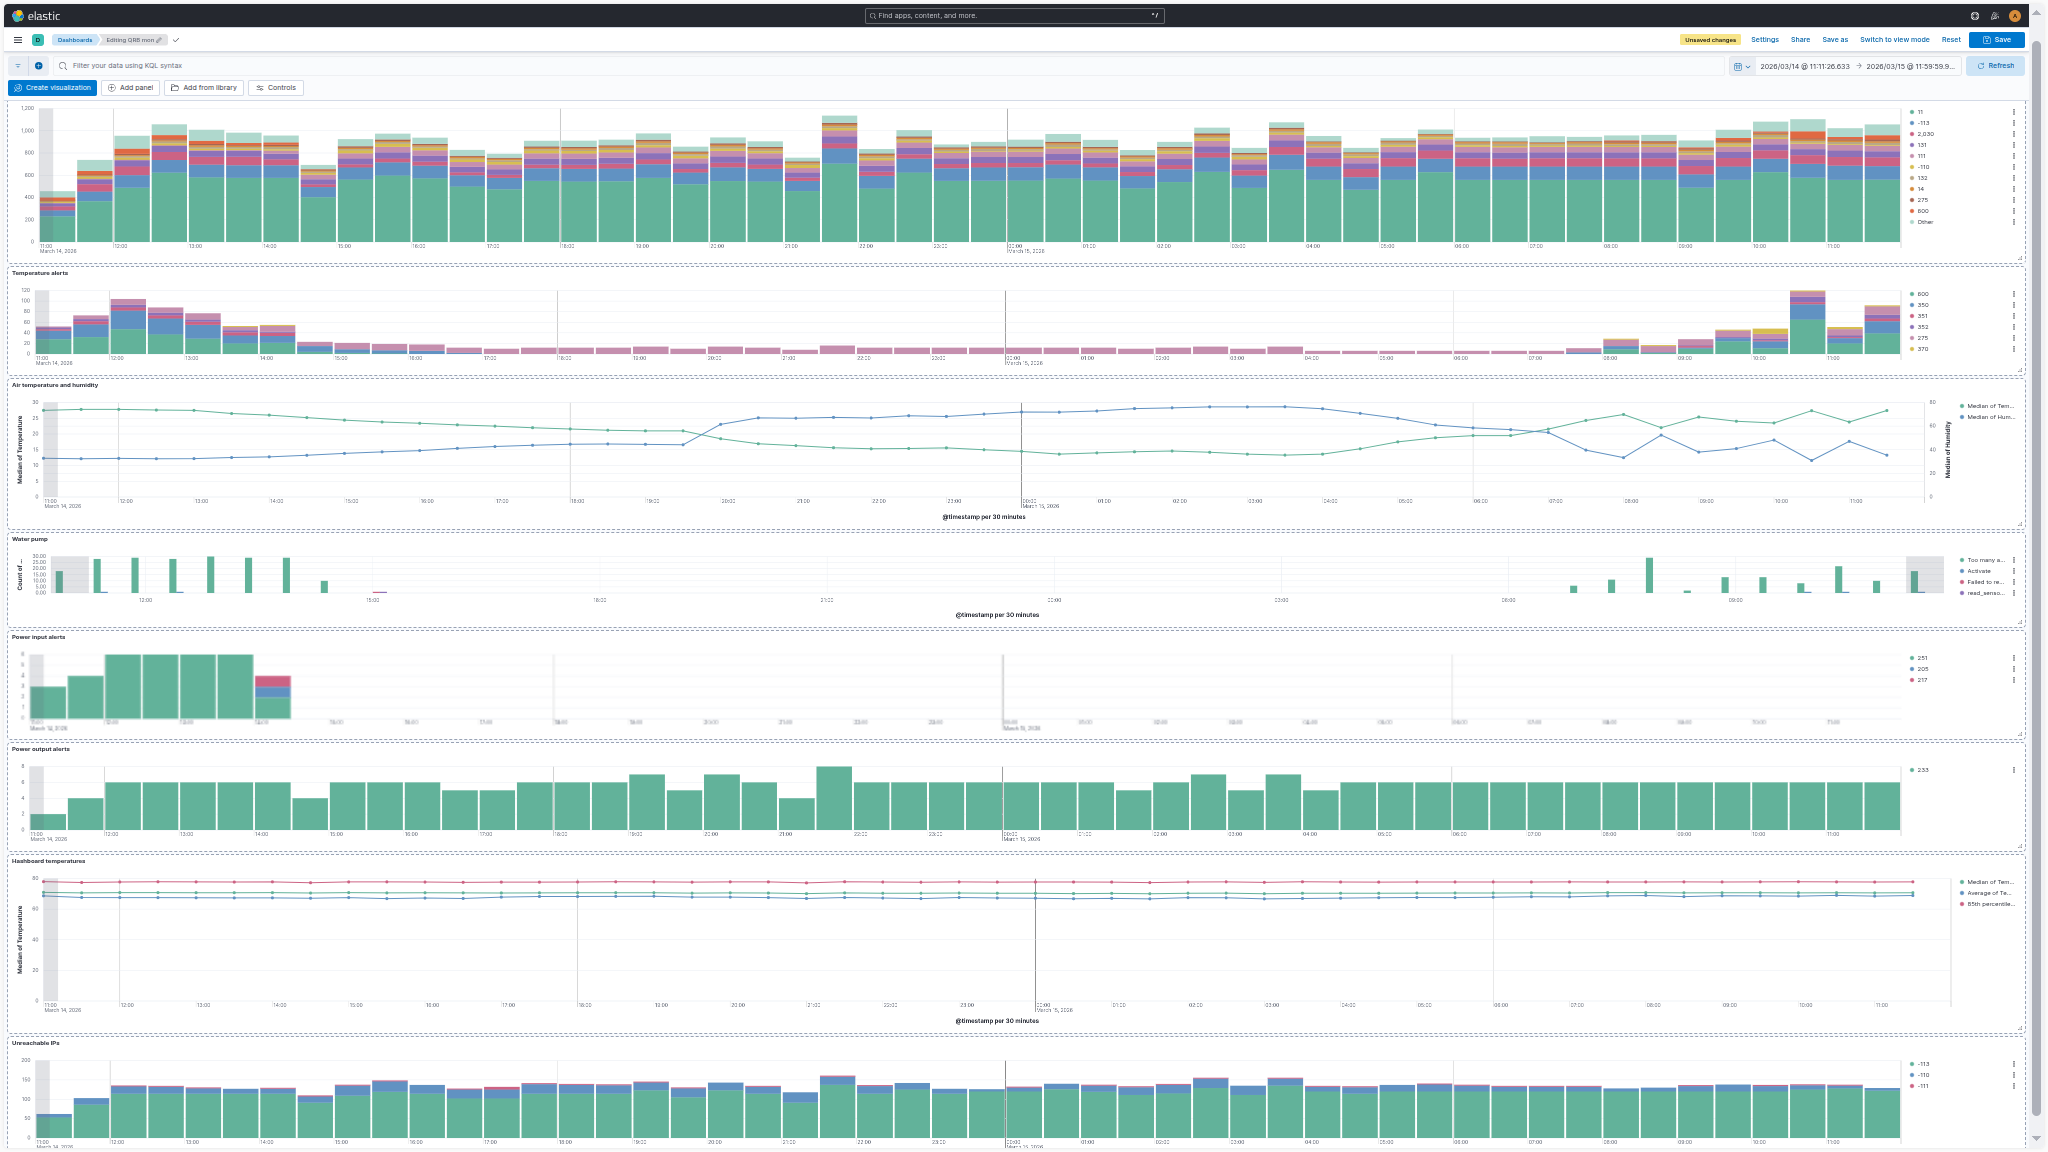Click the calendar icon in the time picker

coord(1740,65)
